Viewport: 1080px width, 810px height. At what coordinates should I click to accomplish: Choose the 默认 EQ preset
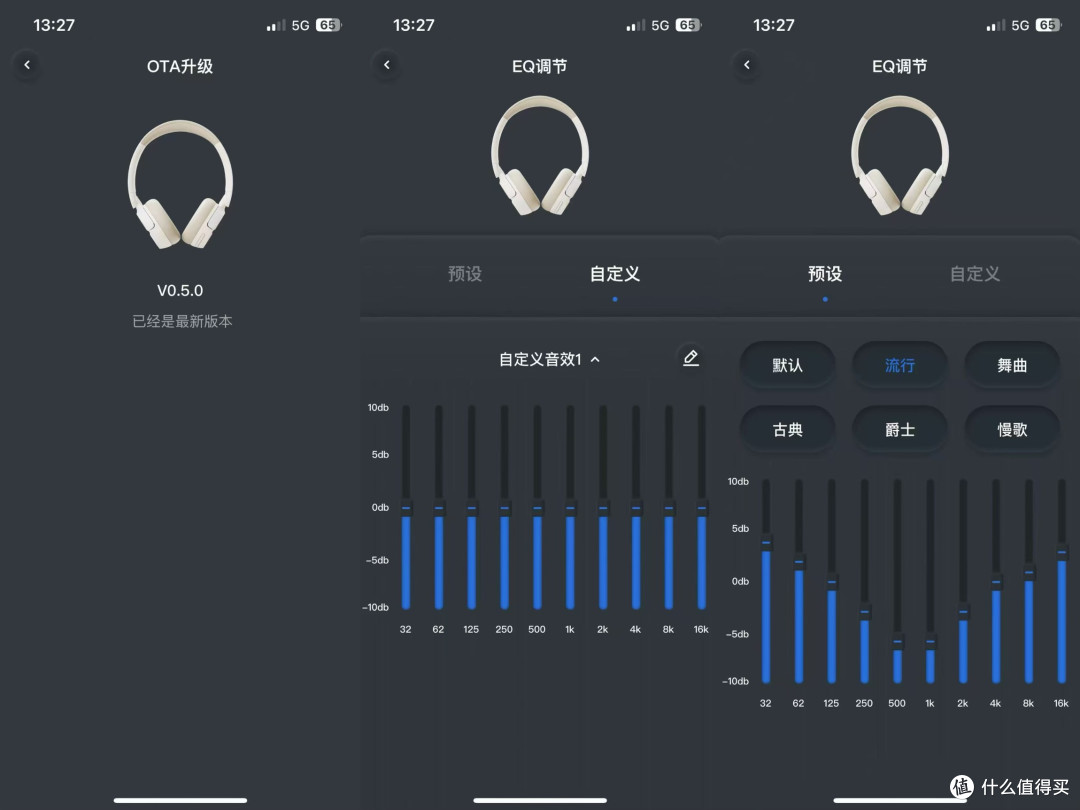click(x=787, y=365)
